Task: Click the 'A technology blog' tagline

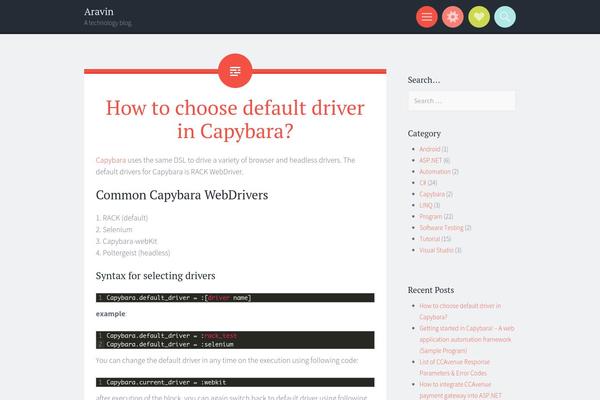Action: [108, 23]
